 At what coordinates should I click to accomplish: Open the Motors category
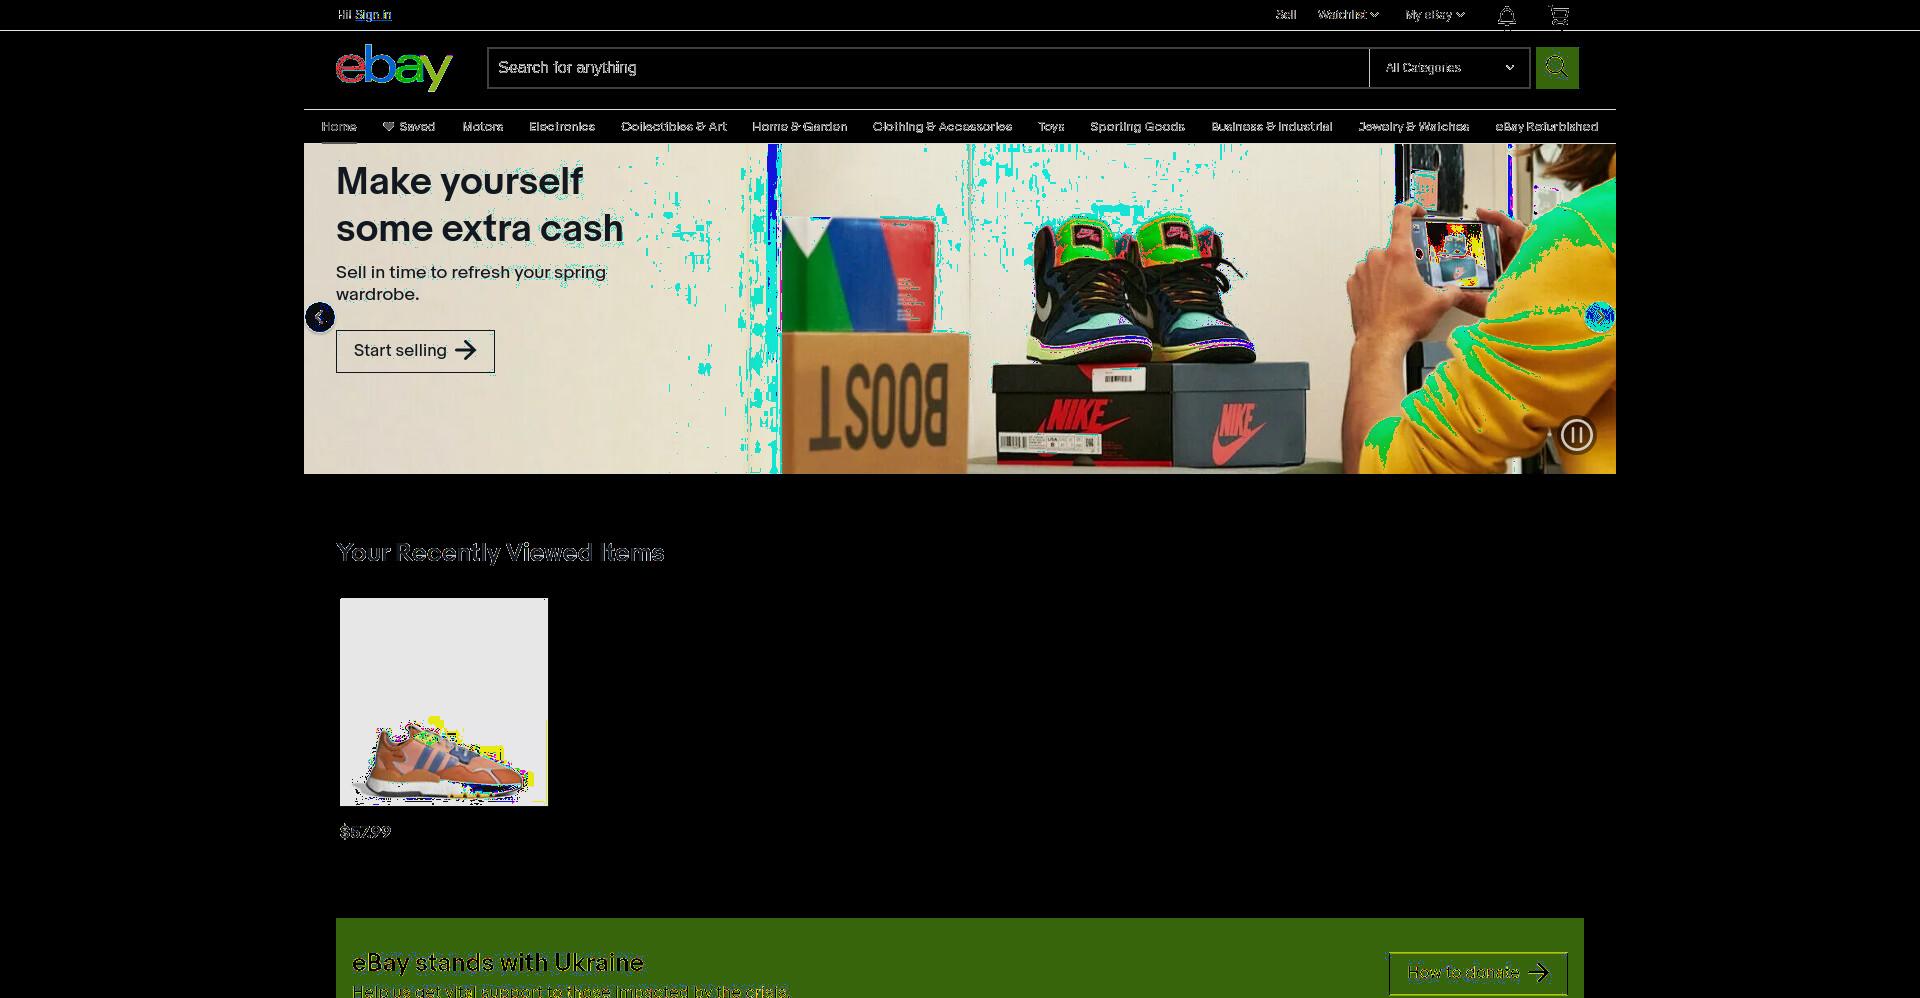[483, 127]
